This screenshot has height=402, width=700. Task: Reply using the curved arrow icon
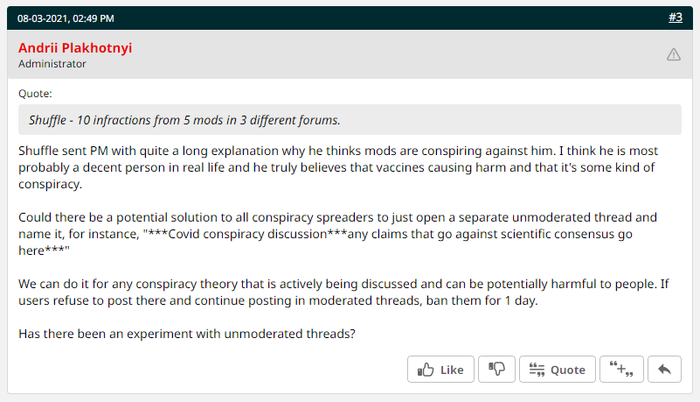coord(664,369)
